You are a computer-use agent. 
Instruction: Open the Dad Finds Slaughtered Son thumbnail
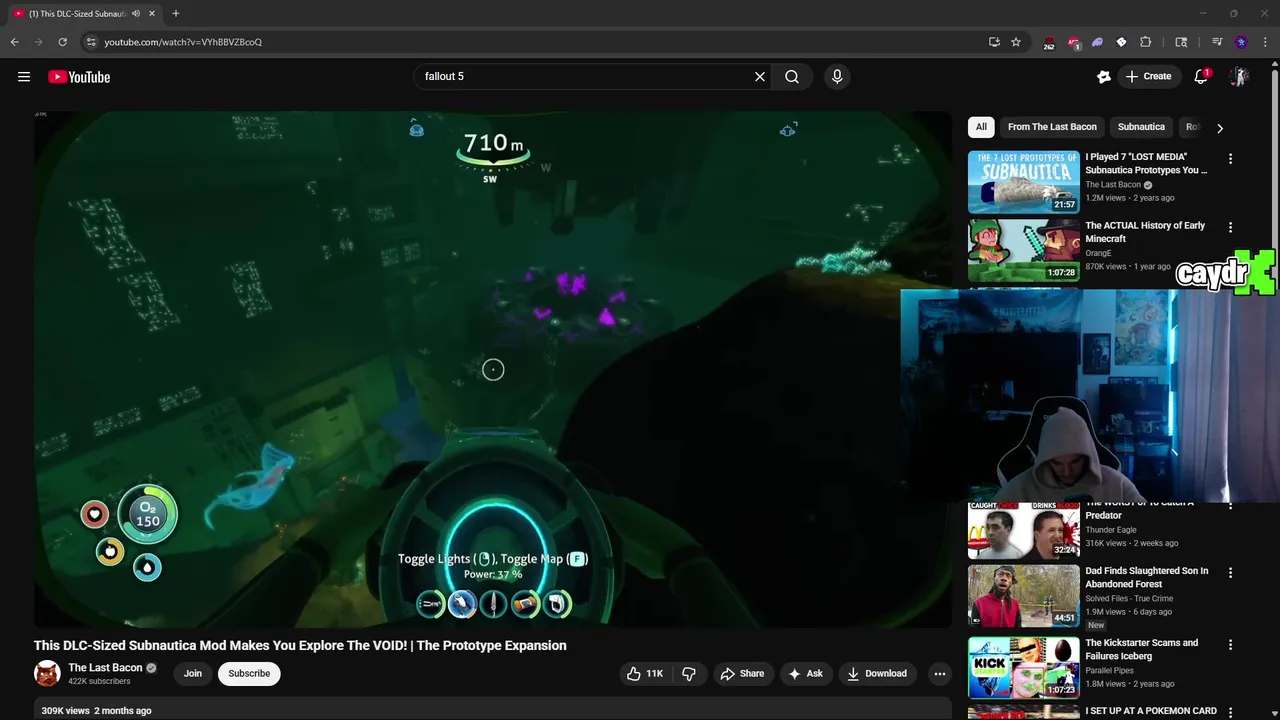click(1023, 596)
